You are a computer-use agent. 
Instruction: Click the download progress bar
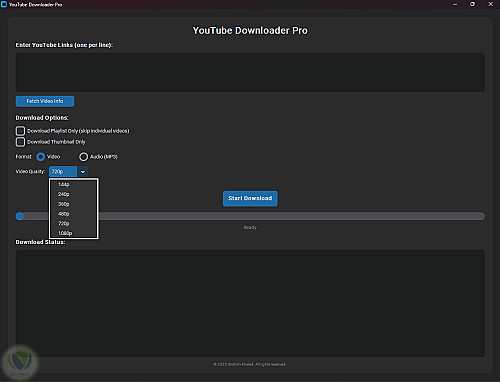pyautogui.click(x=250, y=216)
